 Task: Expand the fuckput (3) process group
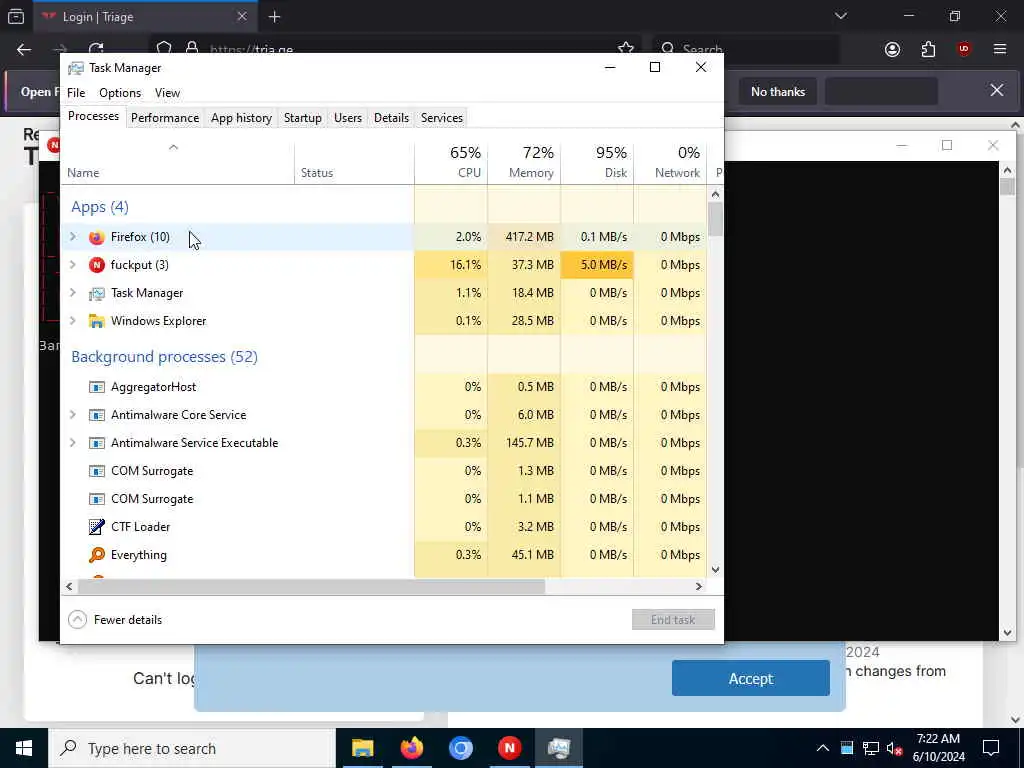point(72,265)
